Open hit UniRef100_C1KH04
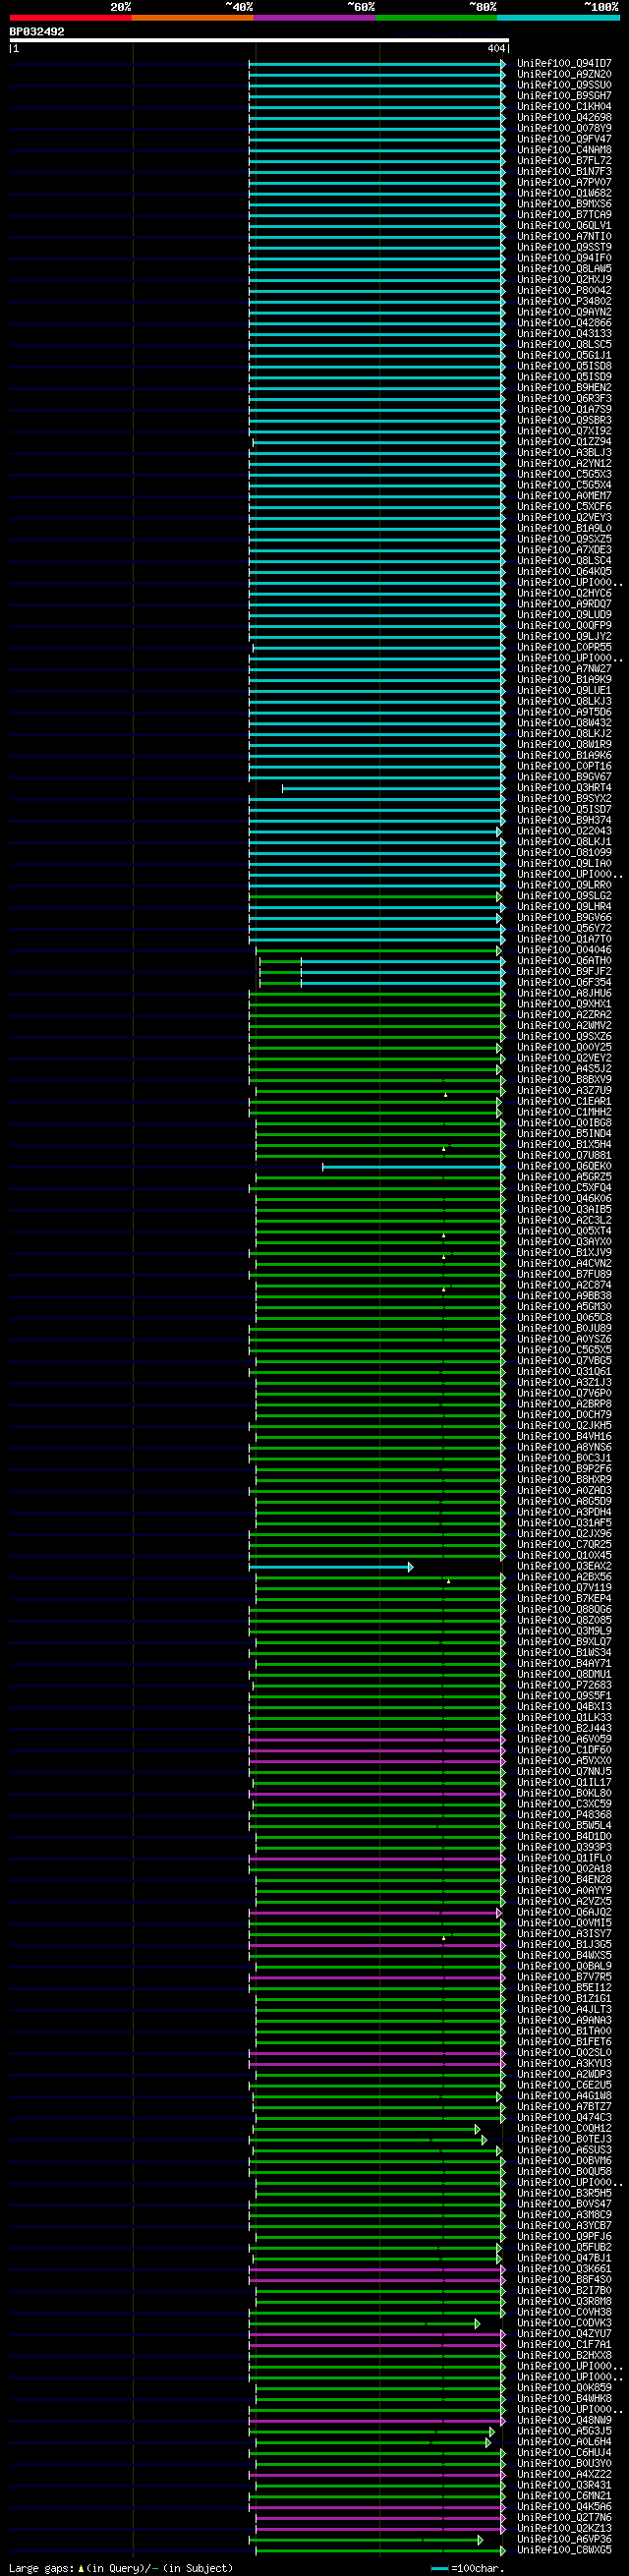Screen dimensions: 629x2576 coord(564,107)
